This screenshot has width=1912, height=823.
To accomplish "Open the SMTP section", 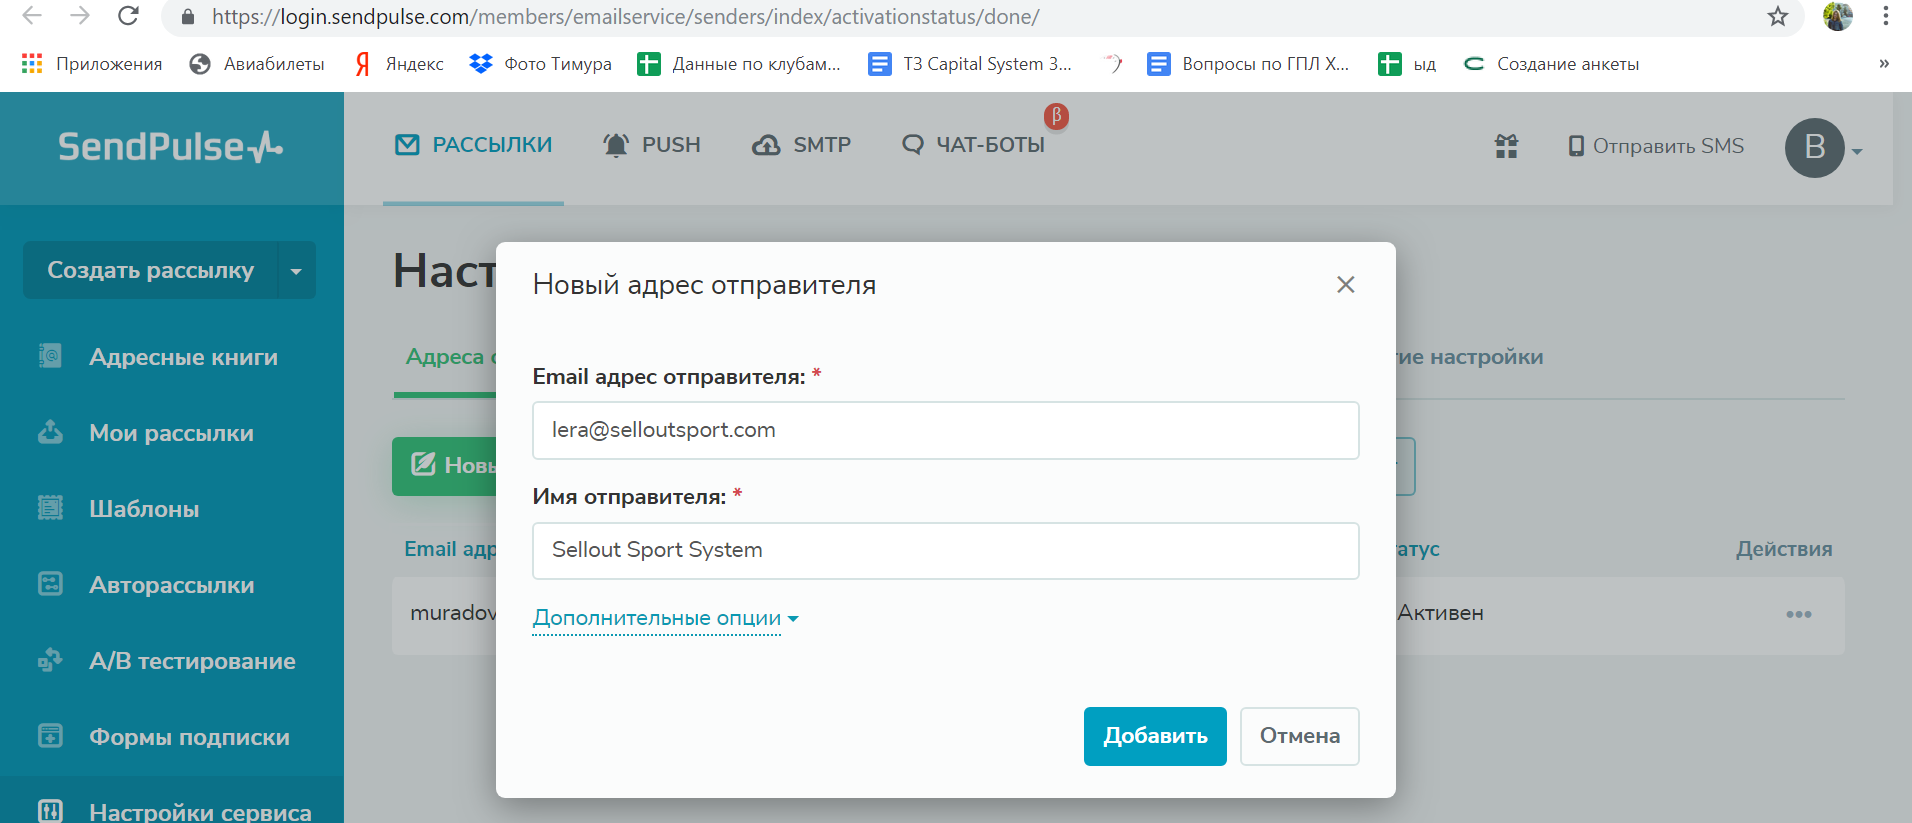I will [x=802, y=145].
